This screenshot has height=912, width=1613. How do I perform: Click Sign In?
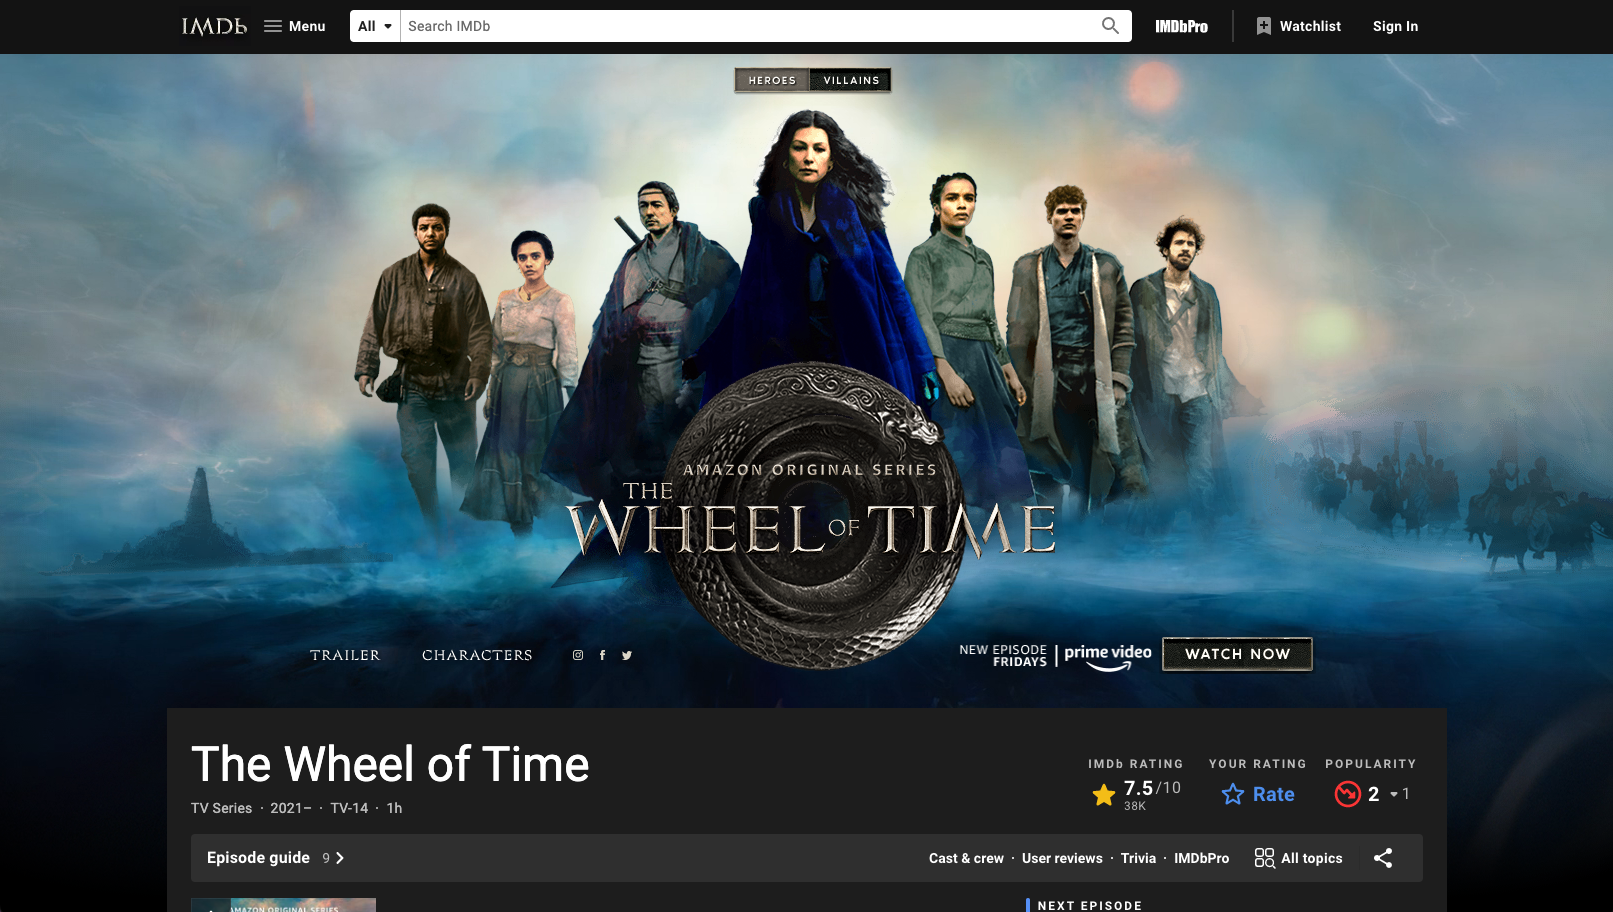pos(1395,26)
